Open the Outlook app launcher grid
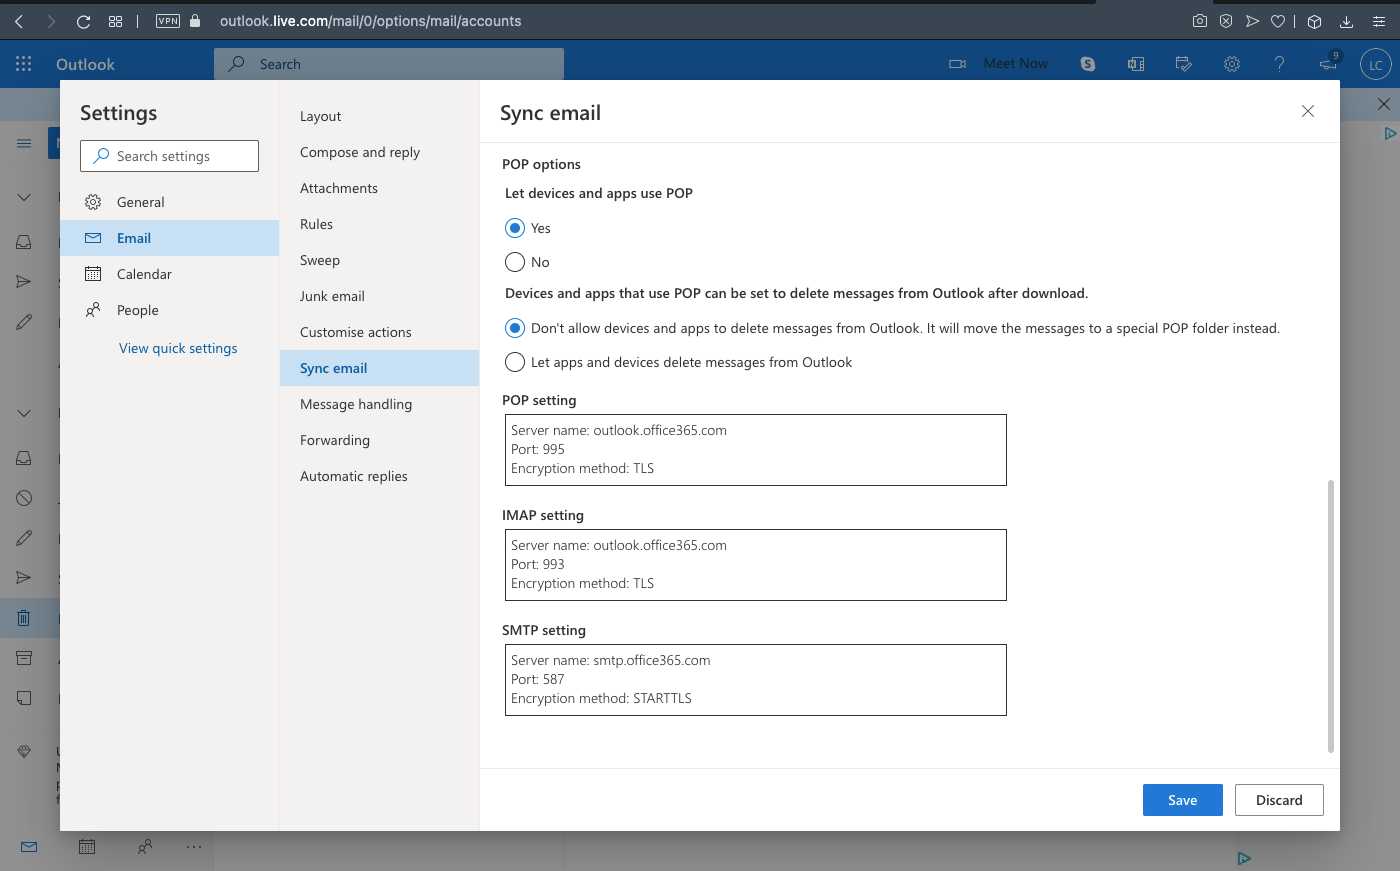The width and height of the screenshot is (1400, 871). click(24, 64)
